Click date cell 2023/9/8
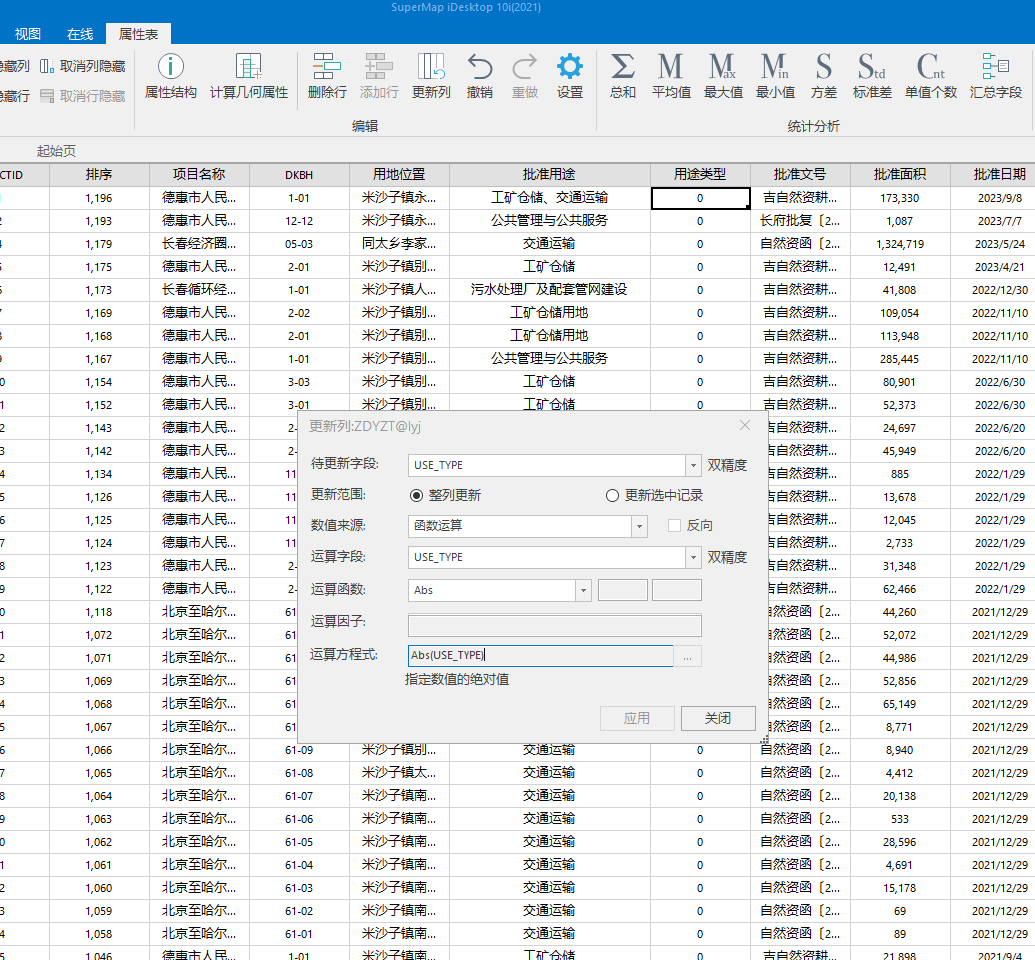1035x960 pixels. pos(995,198)
